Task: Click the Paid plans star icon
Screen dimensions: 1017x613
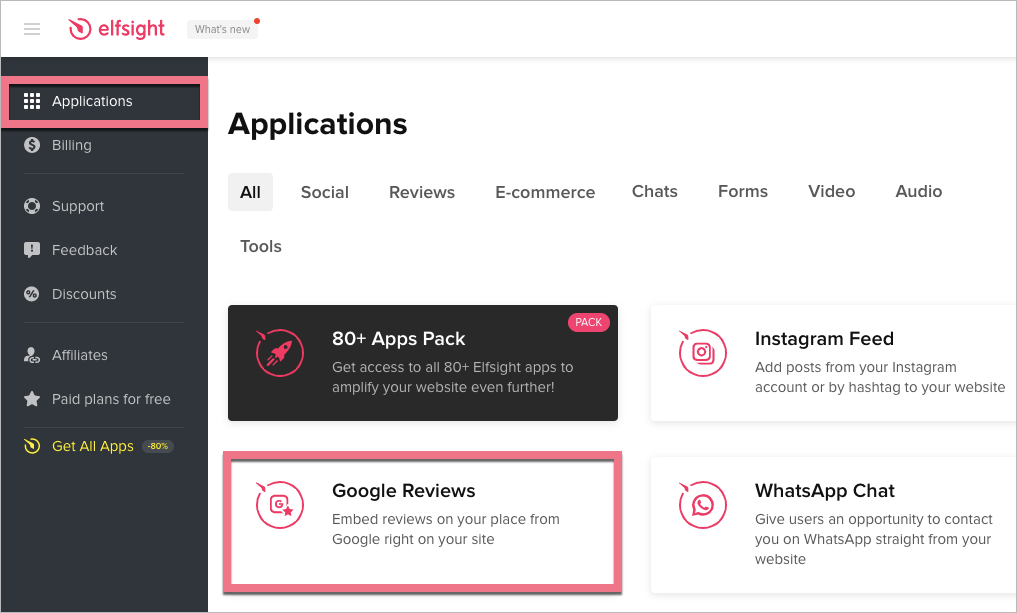Action: pos(32,399)
